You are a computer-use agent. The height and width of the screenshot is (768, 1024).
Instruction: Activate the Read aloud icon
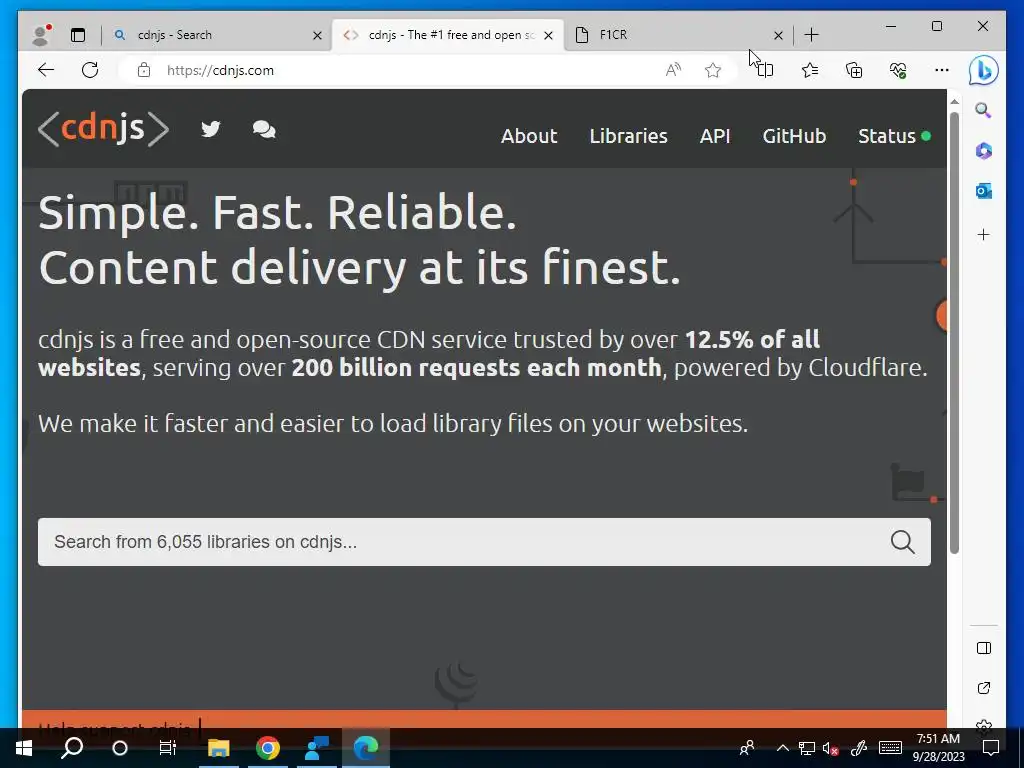click(x=673, y=70)
